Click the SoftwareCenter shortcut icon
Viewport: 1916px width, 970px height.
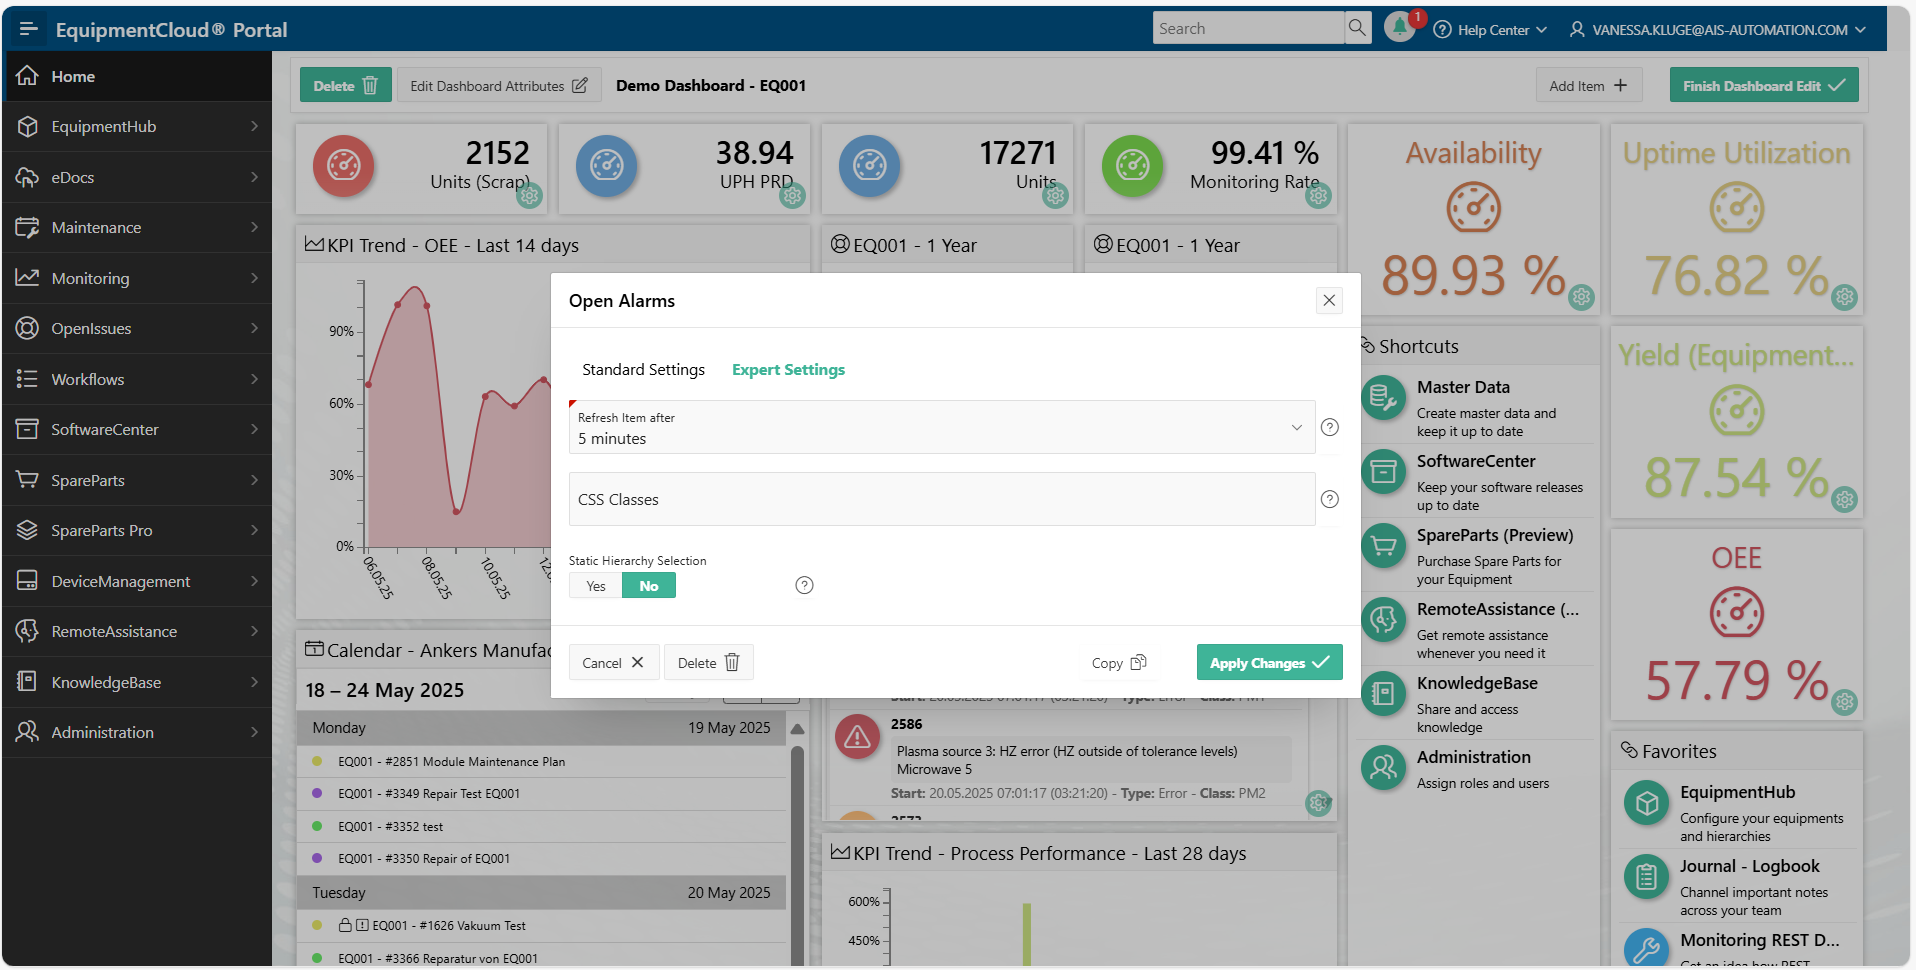point(1384,471)
